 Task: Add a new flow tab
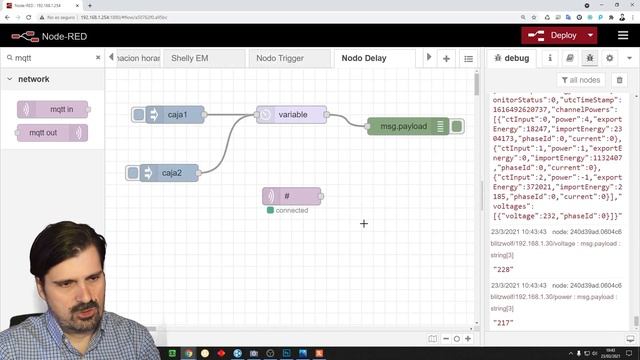[x=446, y=58]
